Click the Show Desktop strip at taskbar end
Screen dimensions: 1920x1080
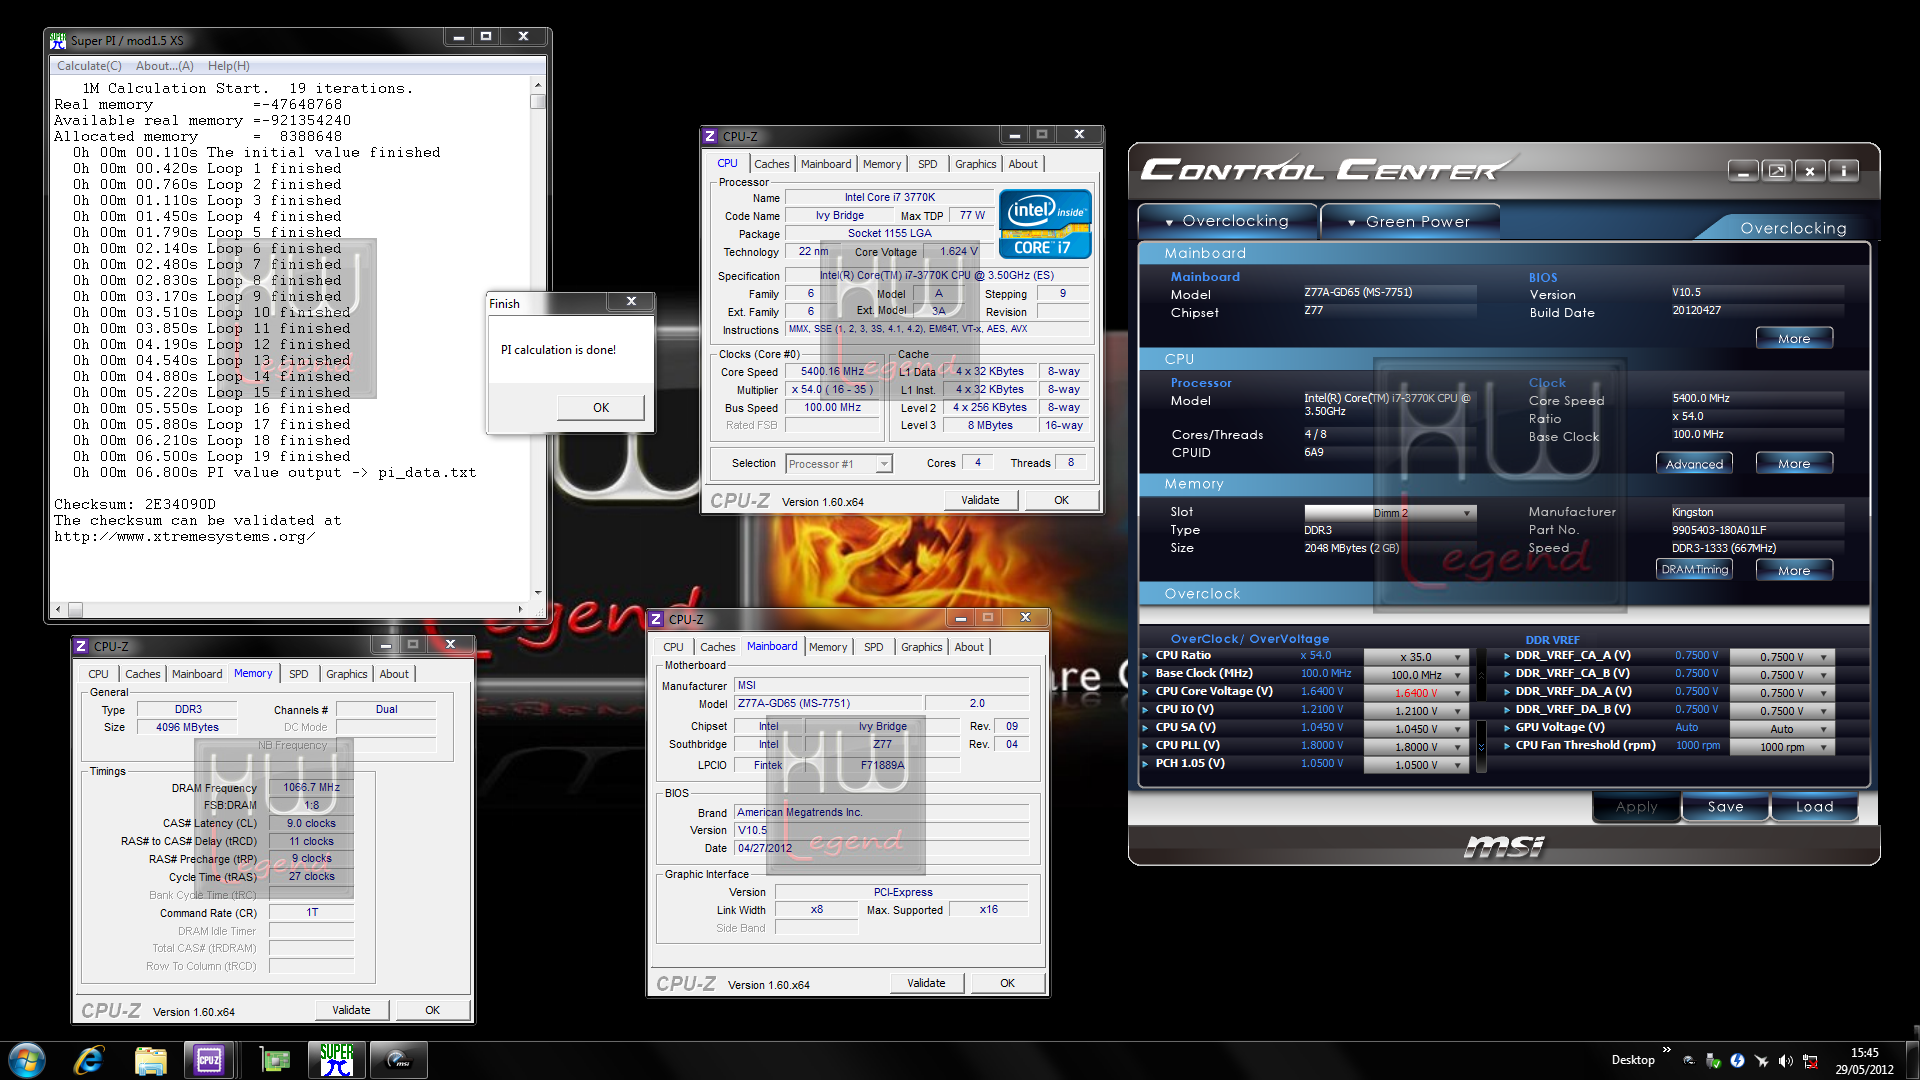point(1912,1060)
